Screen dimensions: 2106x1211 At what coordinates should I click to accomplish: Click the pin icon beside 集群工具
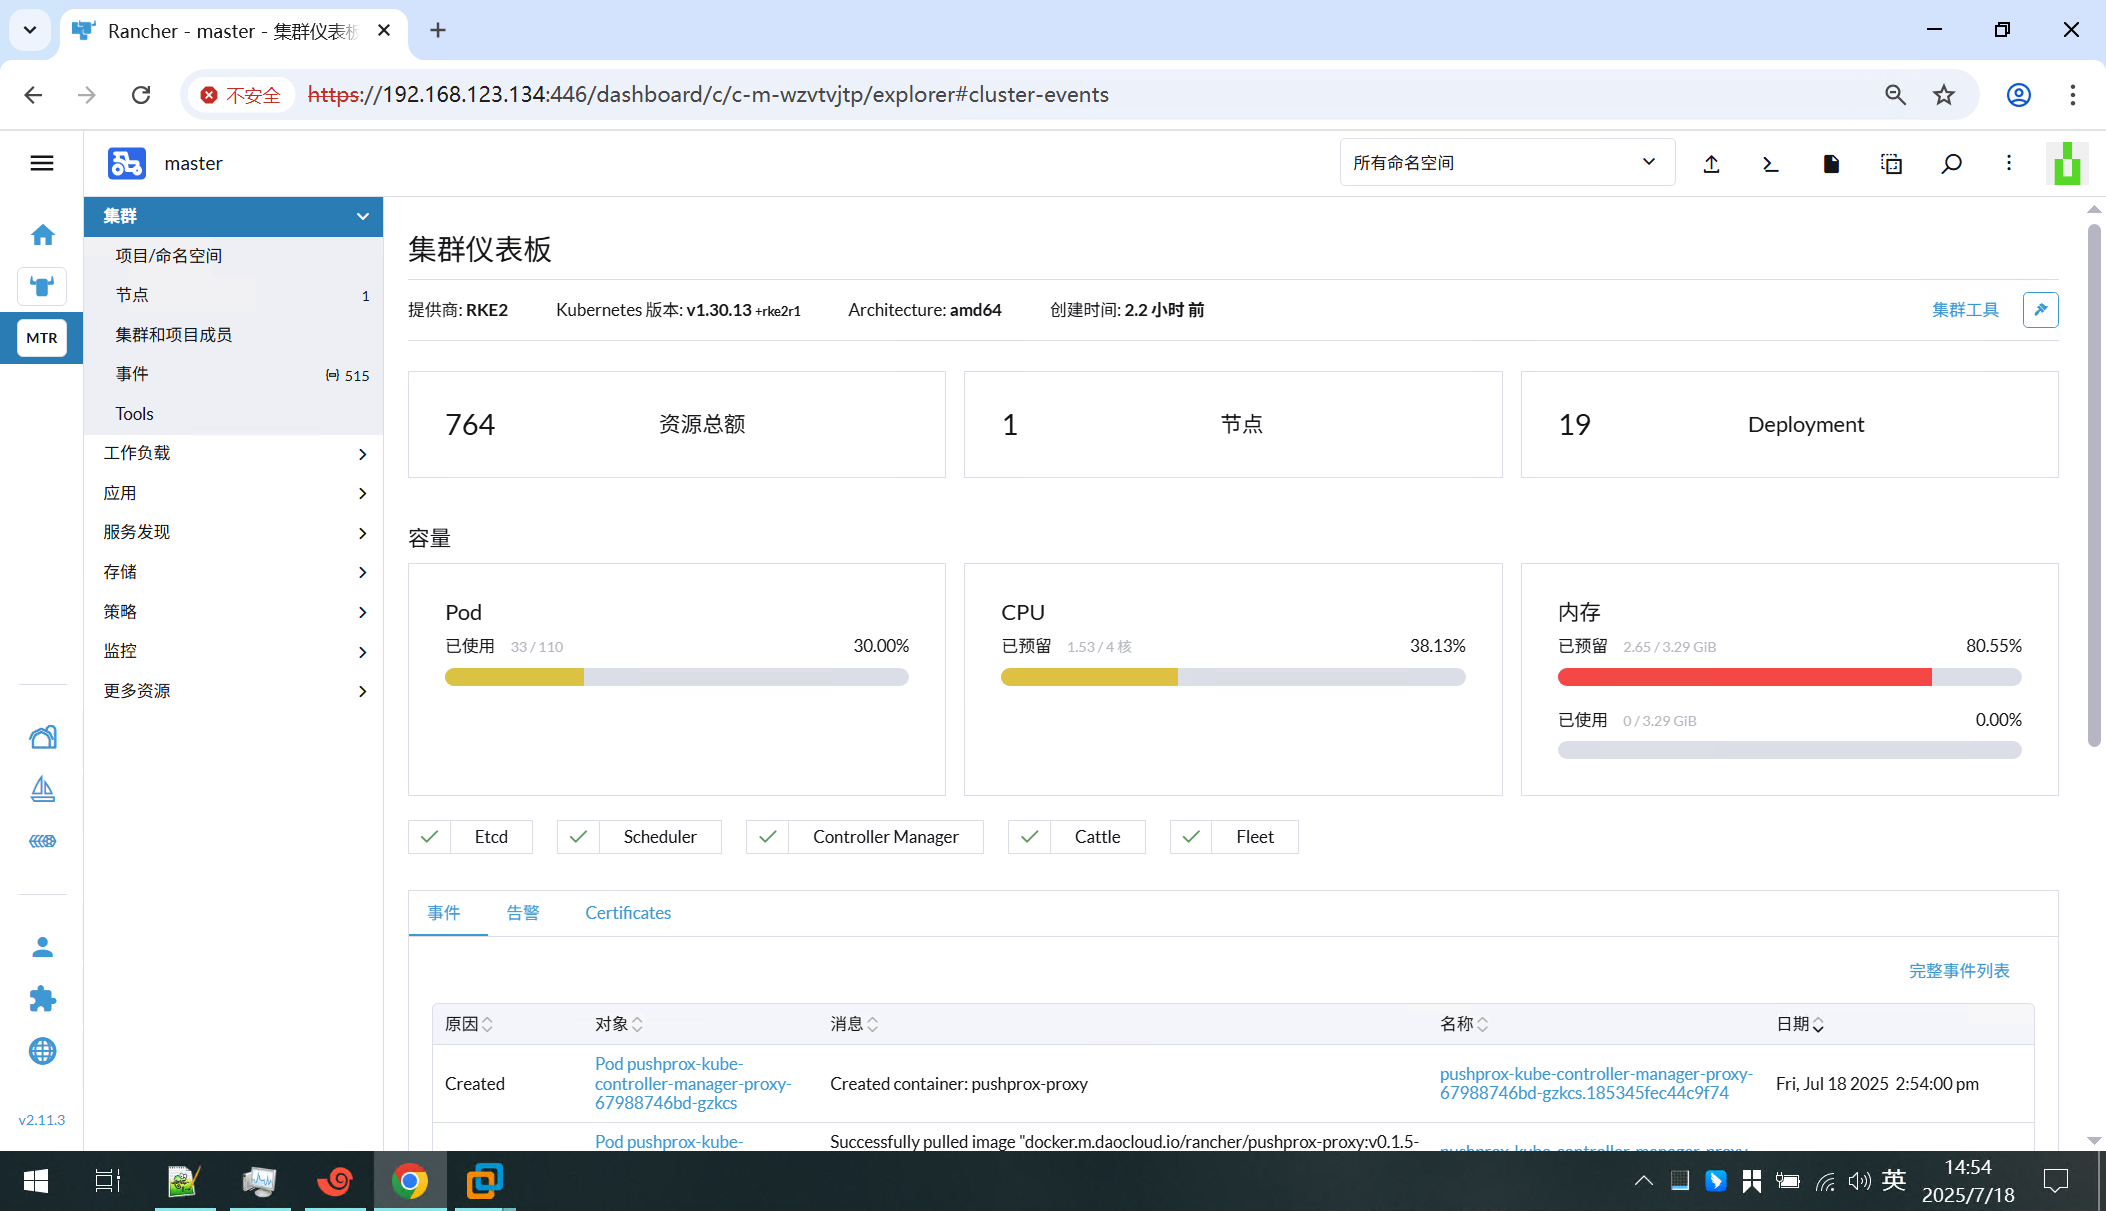[2040, 310]
